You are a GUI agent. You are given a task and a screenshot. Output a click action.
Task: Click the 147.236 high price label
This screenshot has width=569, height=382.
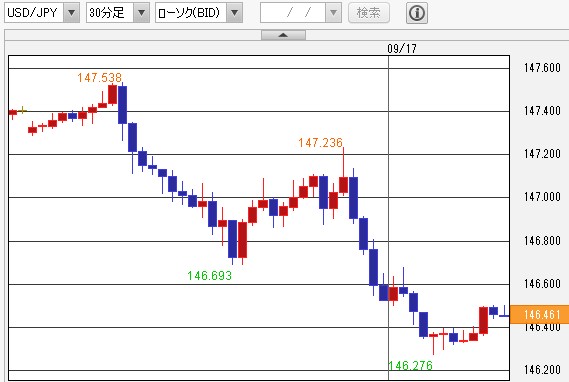[320, 143]
